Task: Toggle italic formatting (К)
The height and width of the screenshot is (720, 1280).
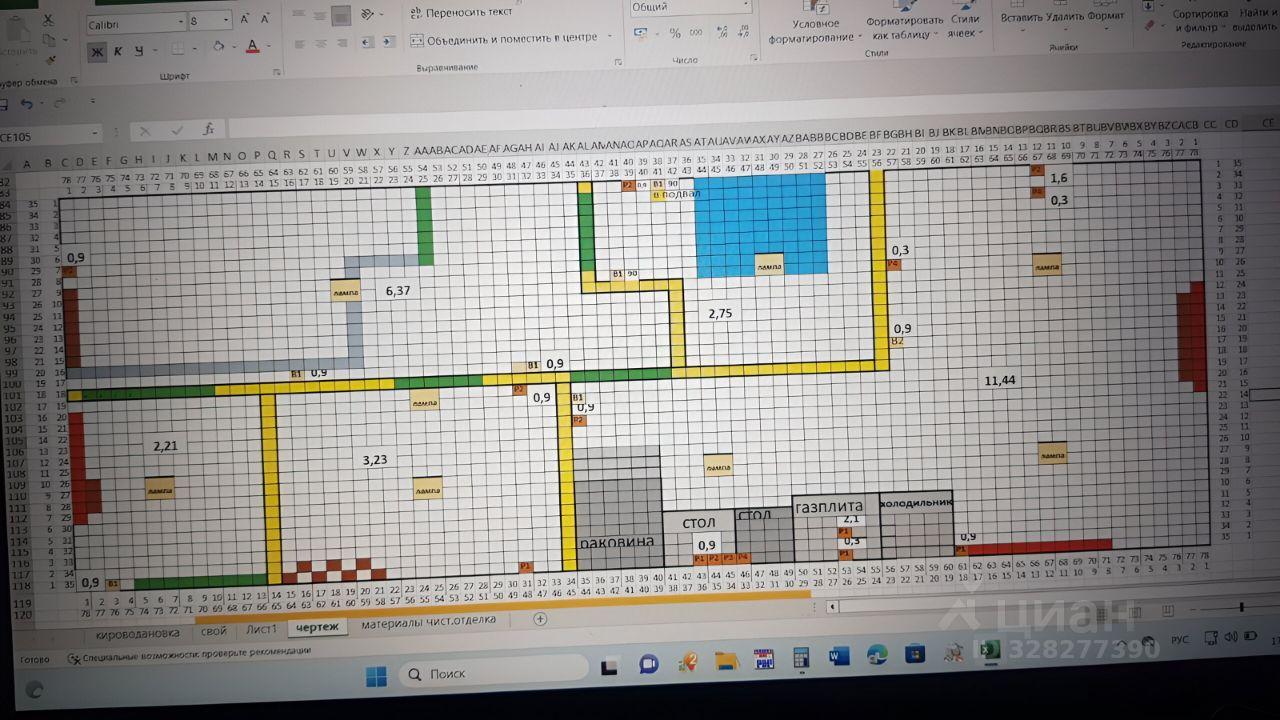Action: click(118, 51)
